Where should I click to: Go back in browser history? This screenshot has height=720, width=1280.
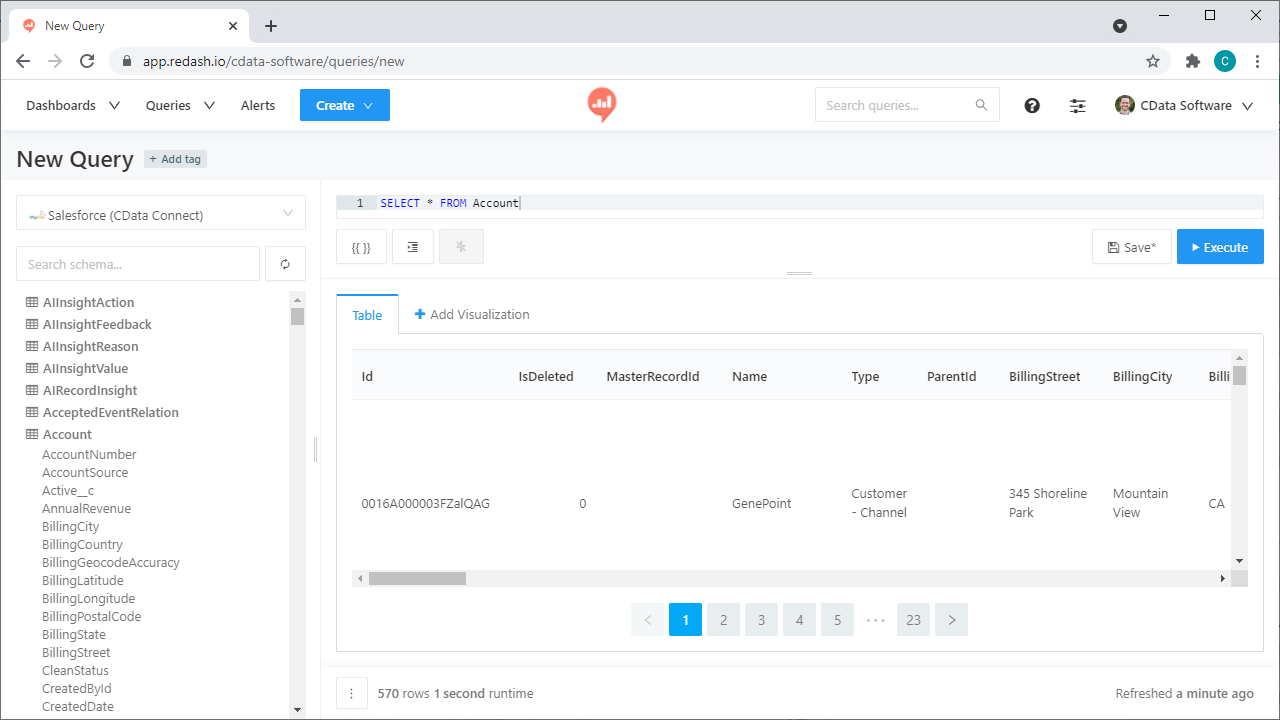pos(23,61)
